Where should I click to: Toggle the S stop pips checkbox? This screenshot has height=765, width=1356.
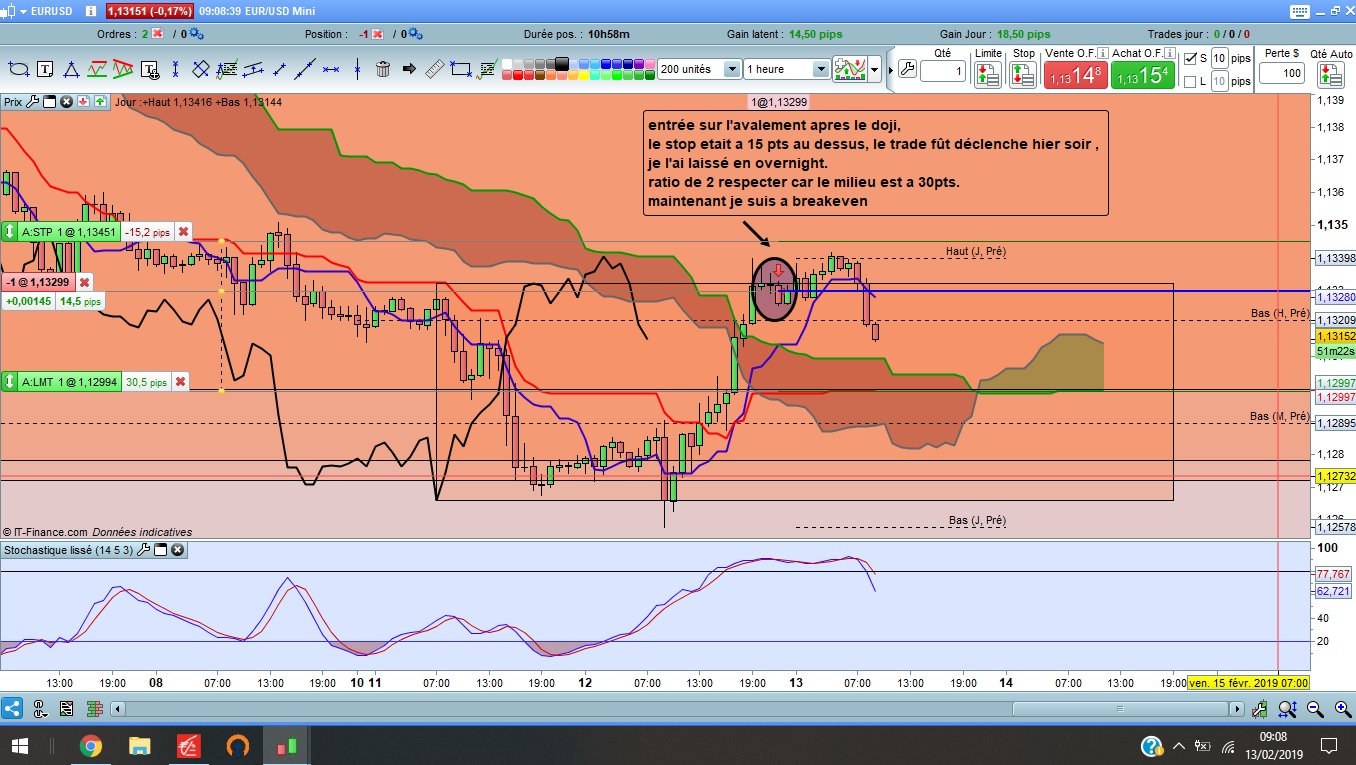click(x=1189, y=58)
